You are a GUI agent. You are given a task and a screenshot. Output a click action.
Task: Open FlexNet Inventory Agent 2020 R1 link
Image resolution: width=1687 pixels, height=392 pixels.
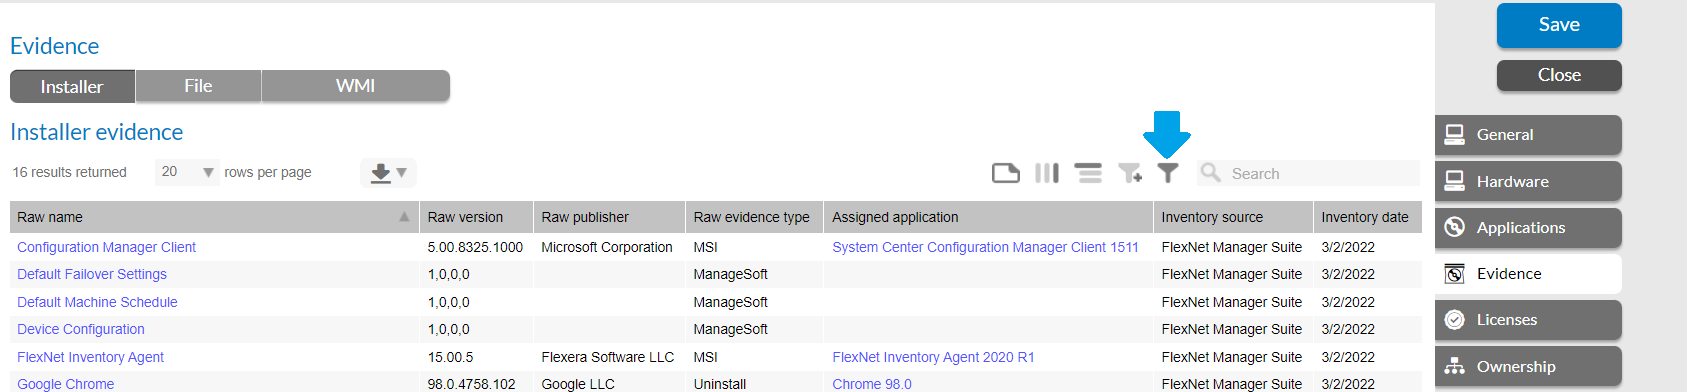(x=933, y=357)
